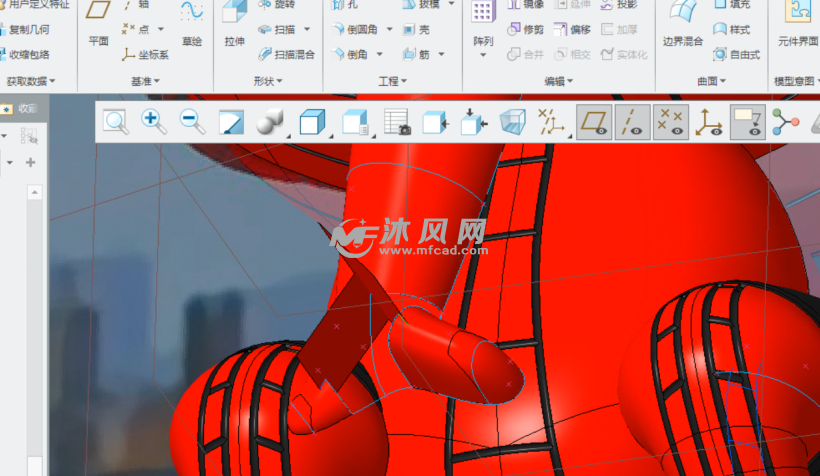Expand the 工程 group menu
Viewport: 820px width, 476px height.
(392, 81)
